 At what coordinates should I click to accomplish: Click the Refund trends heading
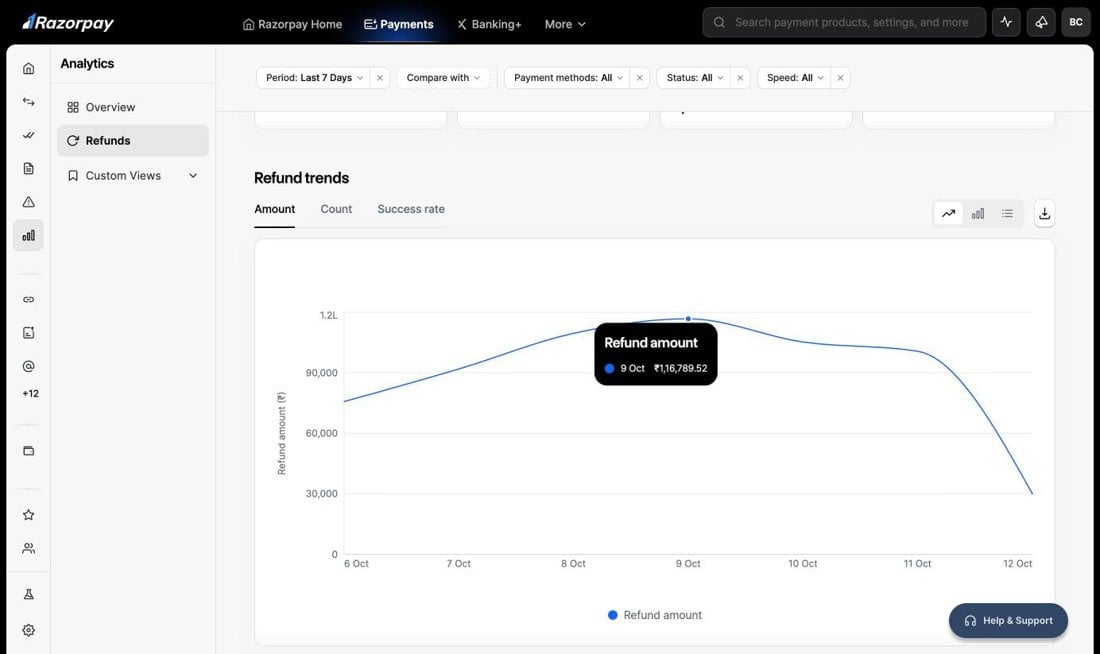(x=302, y=178)
